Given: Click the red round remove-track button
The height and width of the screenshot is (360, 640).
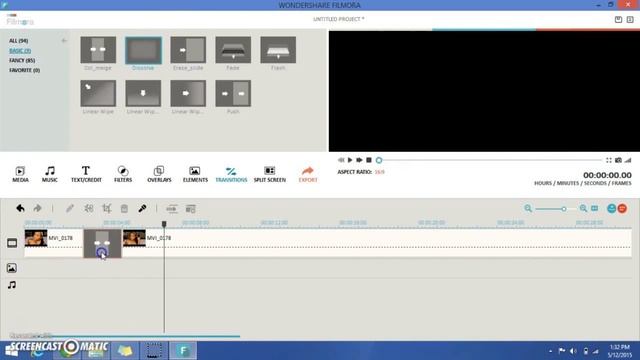Looking at the screenshot, I should tap(622, 209).
